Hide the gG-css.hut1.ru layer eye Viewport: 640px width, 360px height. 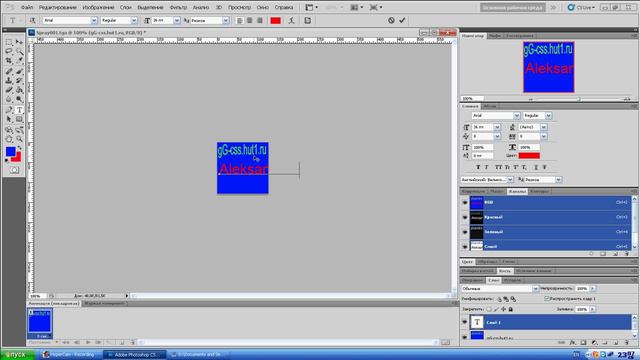tap(464, 337)
